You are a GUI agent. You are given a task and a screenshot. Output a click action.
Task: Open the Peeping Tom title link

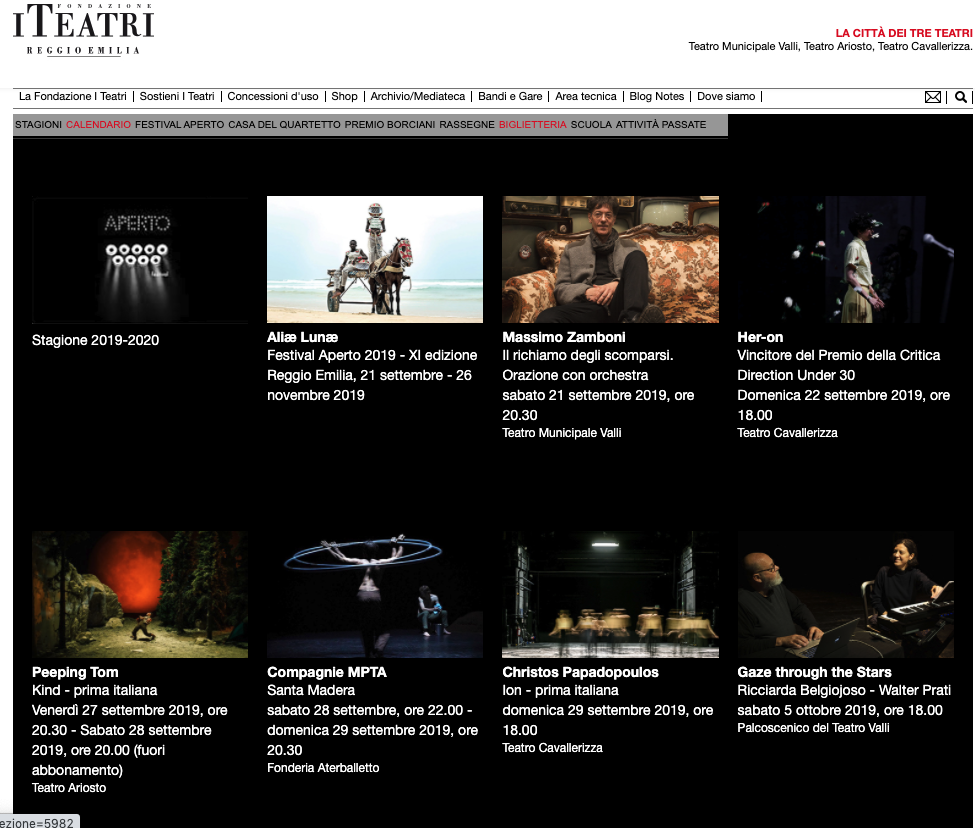pyautogui.click(x=75, y=672)
